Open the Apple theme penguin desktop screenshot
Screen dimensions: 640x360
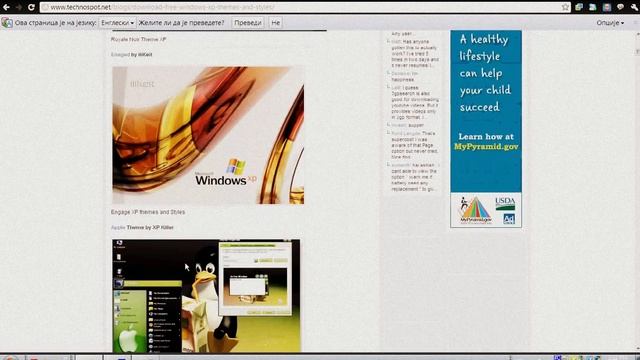[x=206, y=296]
